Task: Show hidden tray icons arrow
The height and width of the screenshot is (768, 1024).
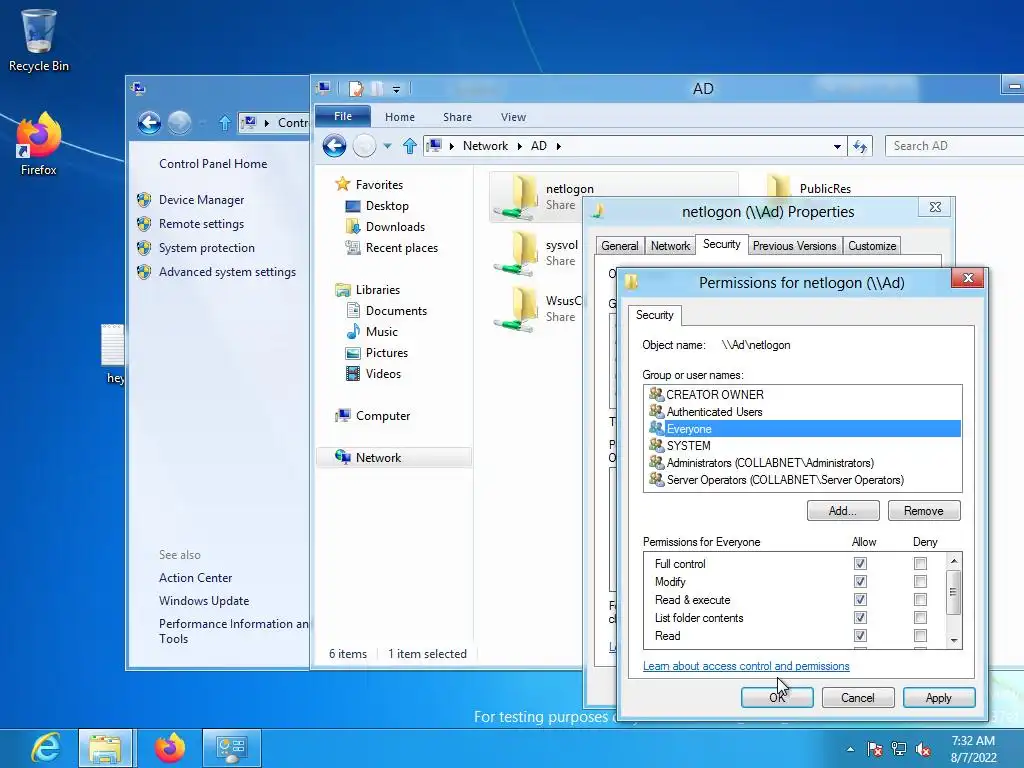Action: click(x=850, y=749)
